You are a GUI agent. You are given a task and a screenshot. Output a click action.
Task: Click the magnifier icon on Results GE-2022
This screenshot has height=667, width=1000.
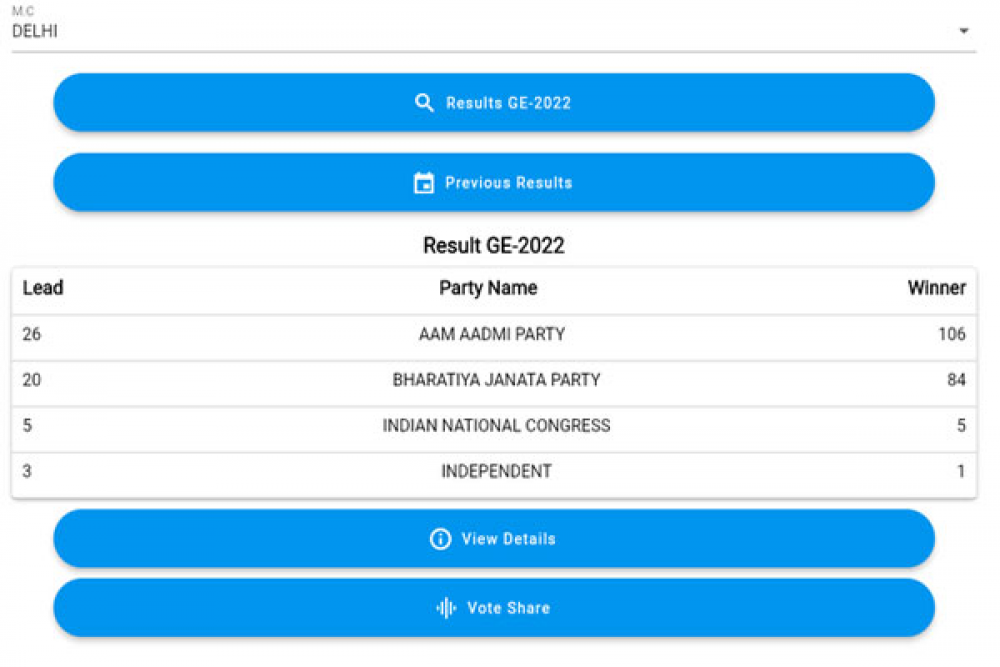tap(424, 103)
